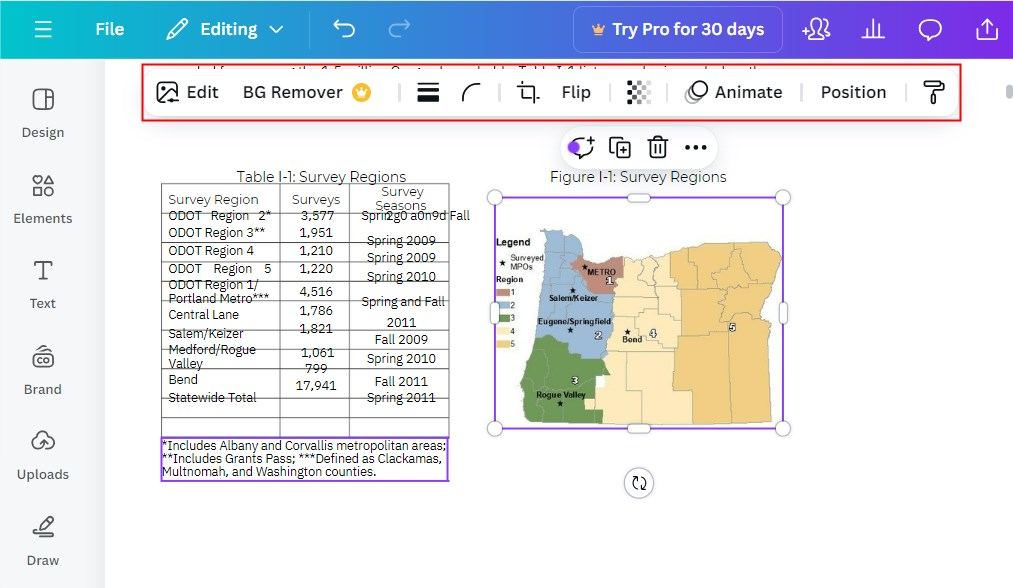
Task: Click the copy style paint roller
Action: coord(933,92)
